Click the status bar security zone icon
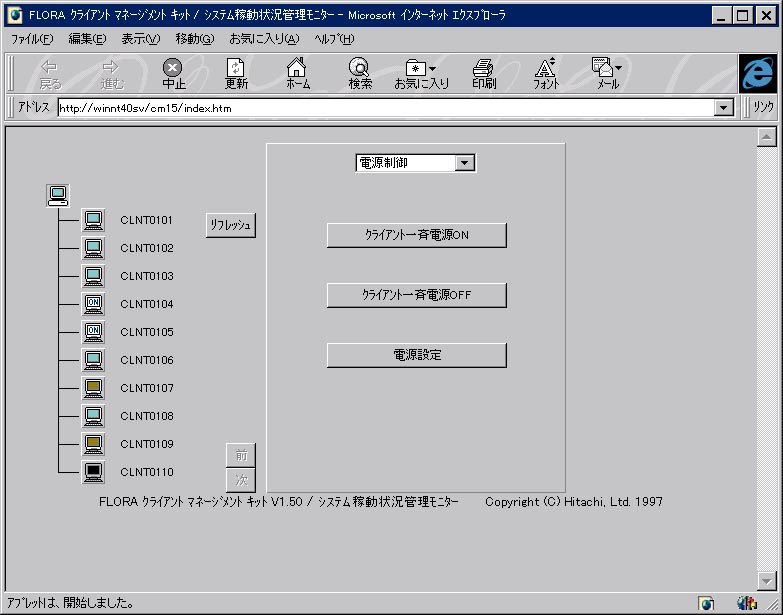783x615 pixels. click(706, 603)
